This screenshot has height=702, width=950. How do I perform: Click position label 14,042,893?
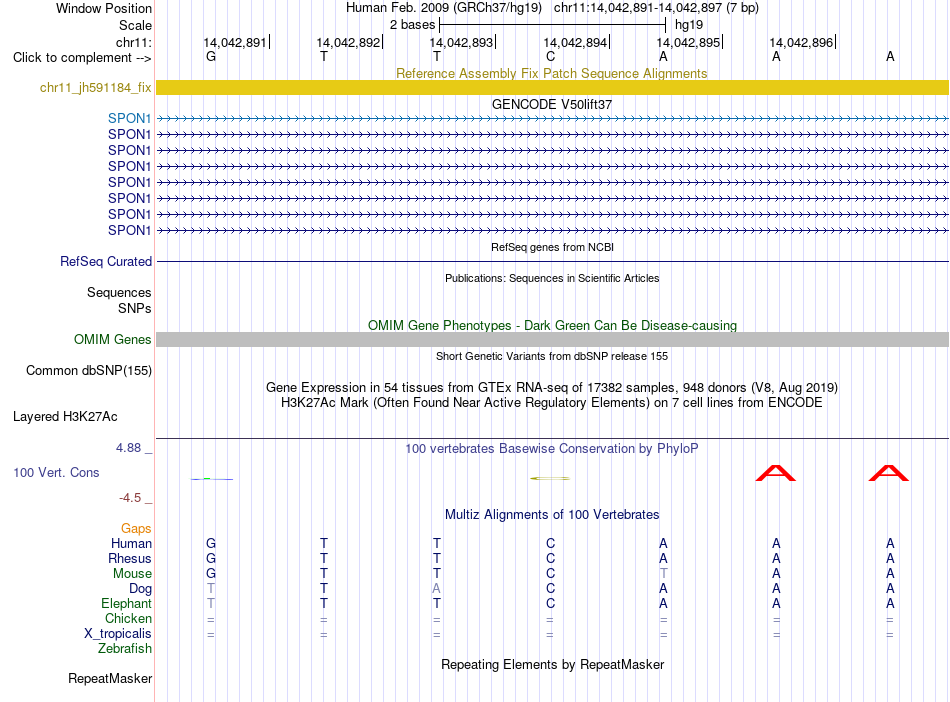[462, 42]
